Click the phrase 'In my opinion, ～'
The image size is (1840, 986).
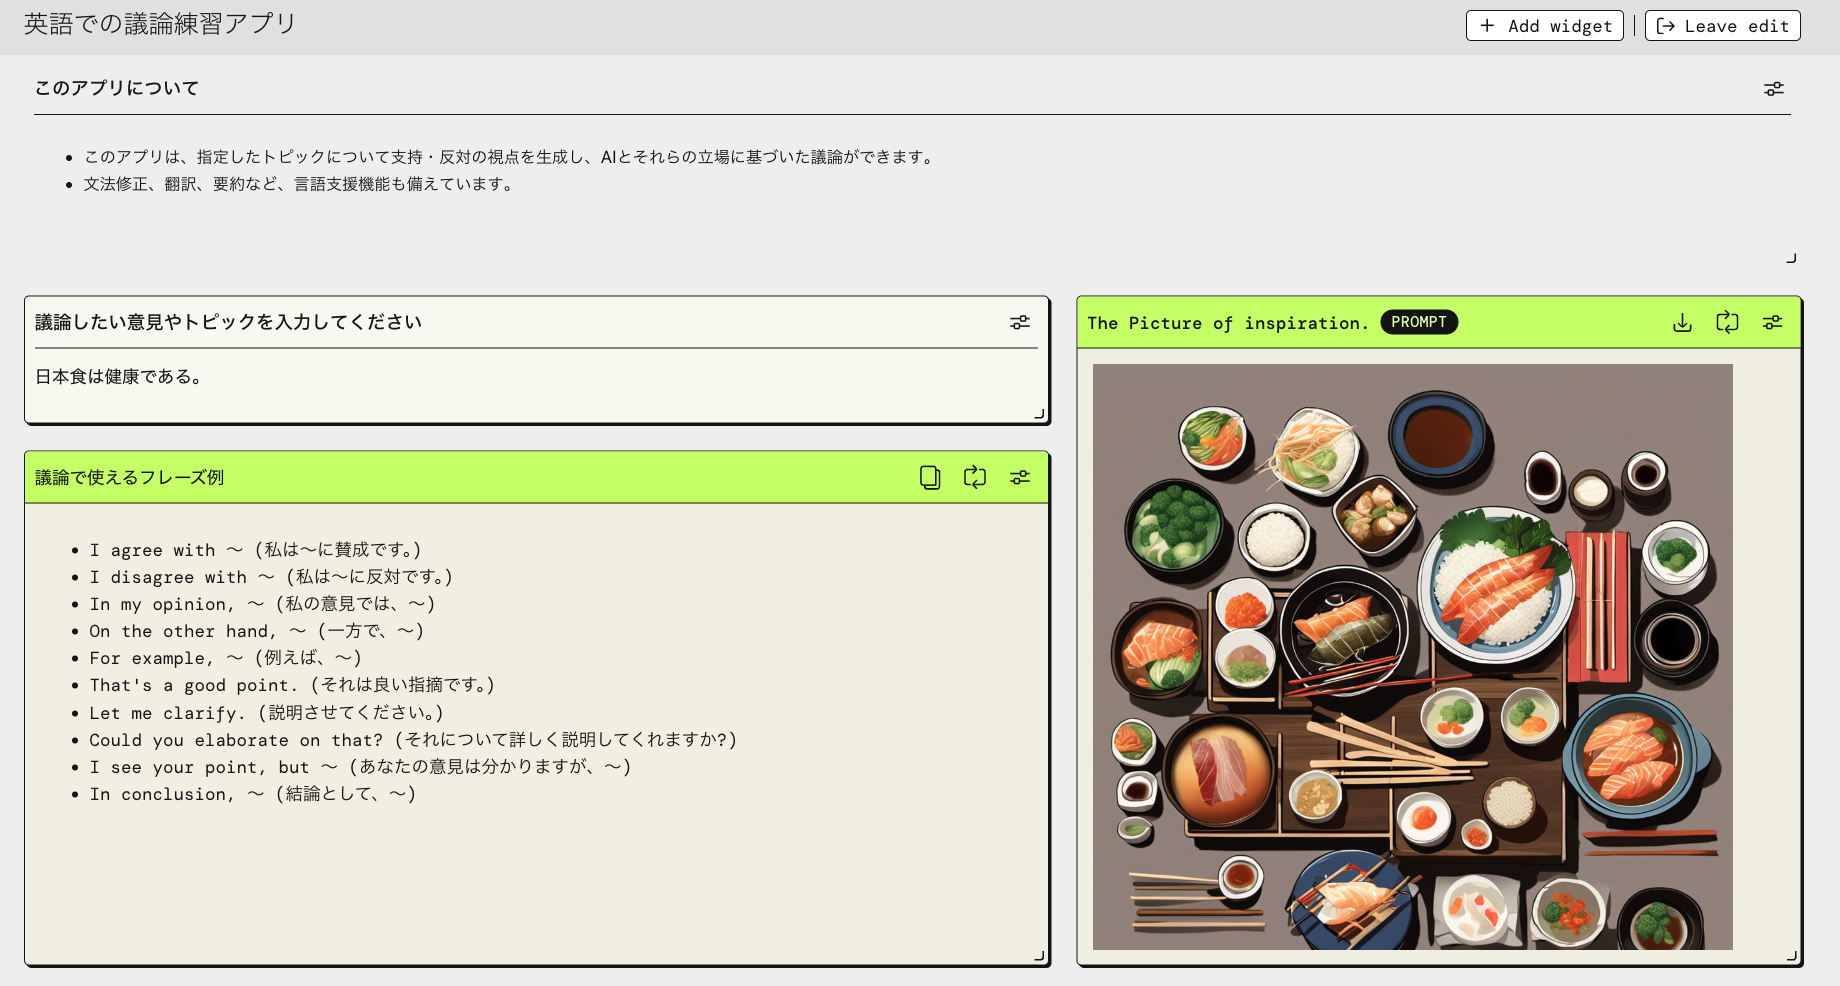(x=177, y=604)
